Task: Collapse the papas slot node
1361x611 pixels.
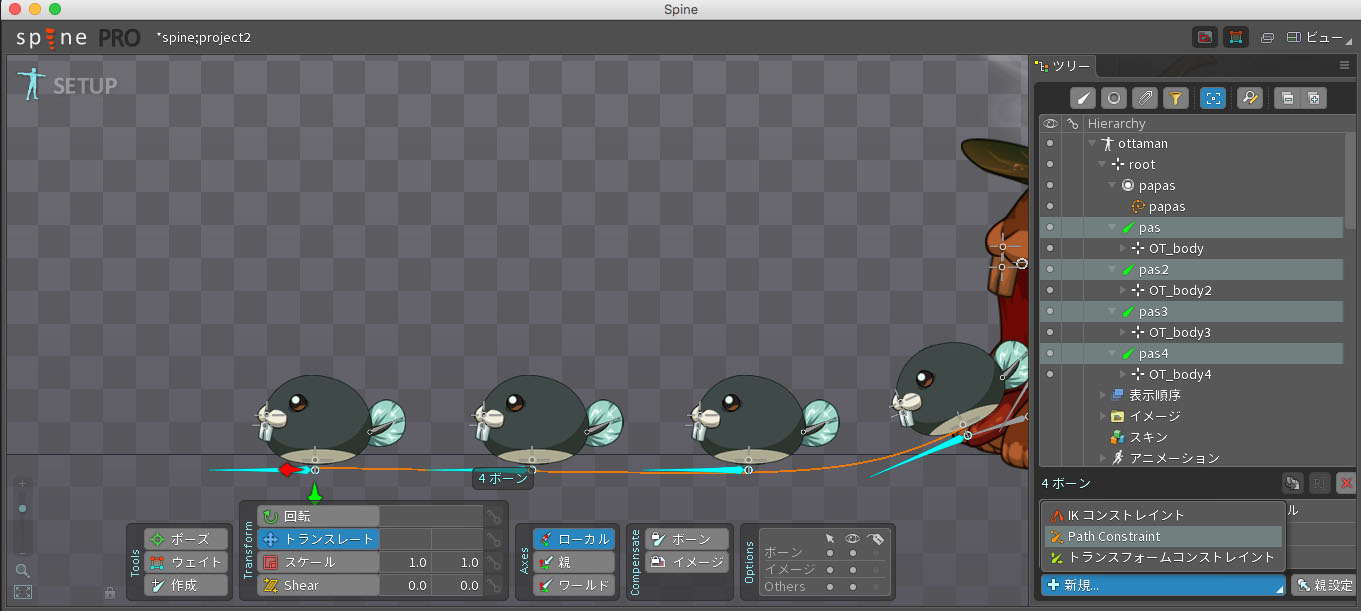Action: (1113, 186)
